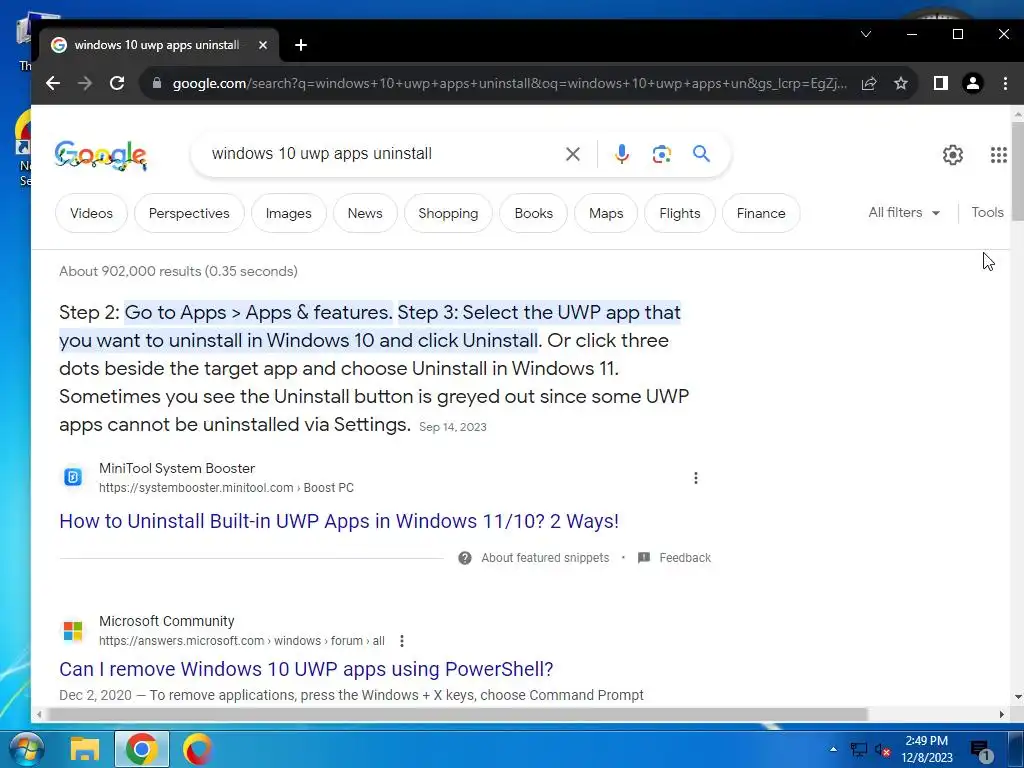
Task: Open the notification center icon
Action: coord(981,751)
